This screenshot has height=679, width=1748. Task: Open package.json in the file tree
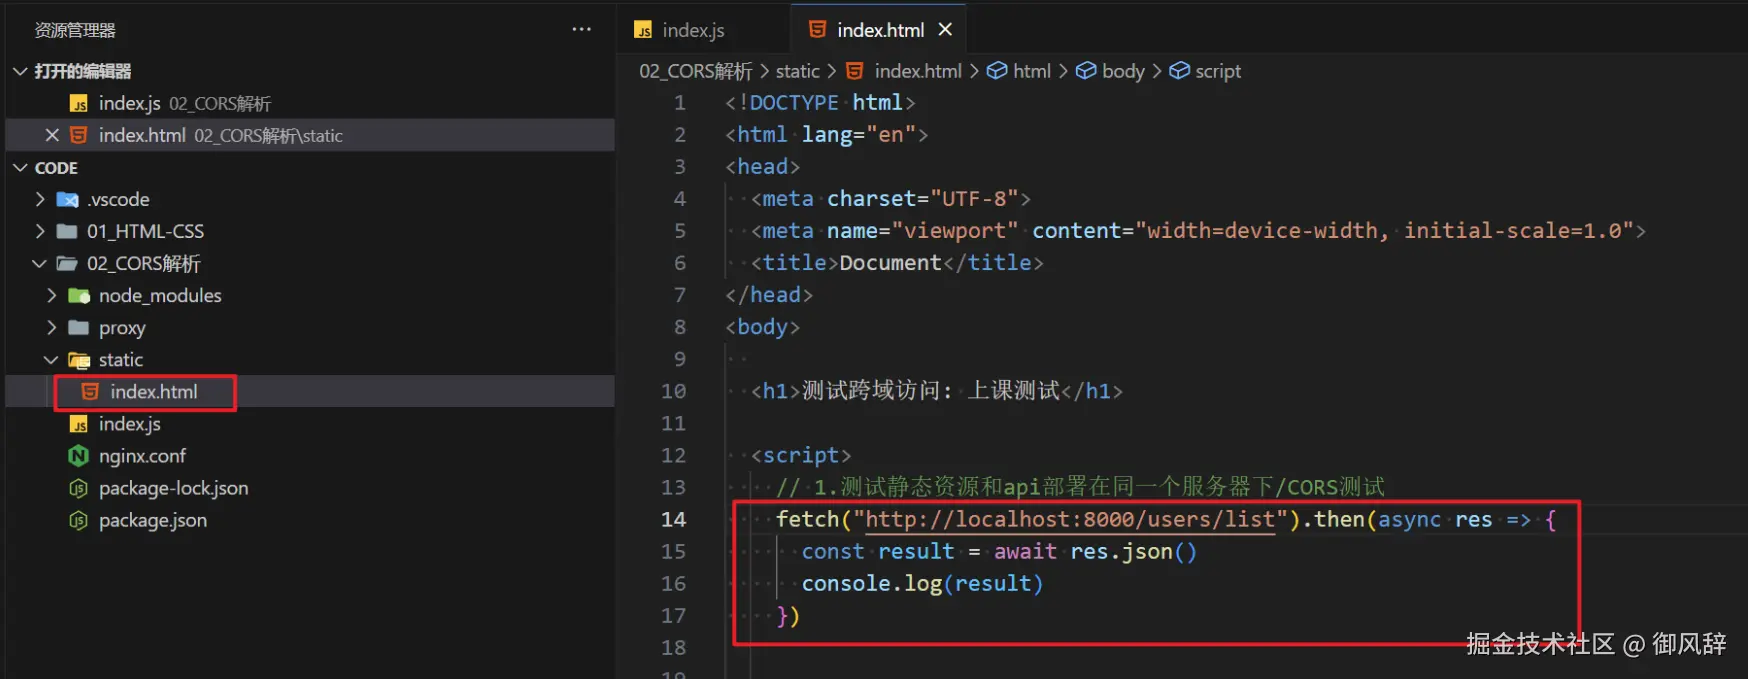point(310,520)
